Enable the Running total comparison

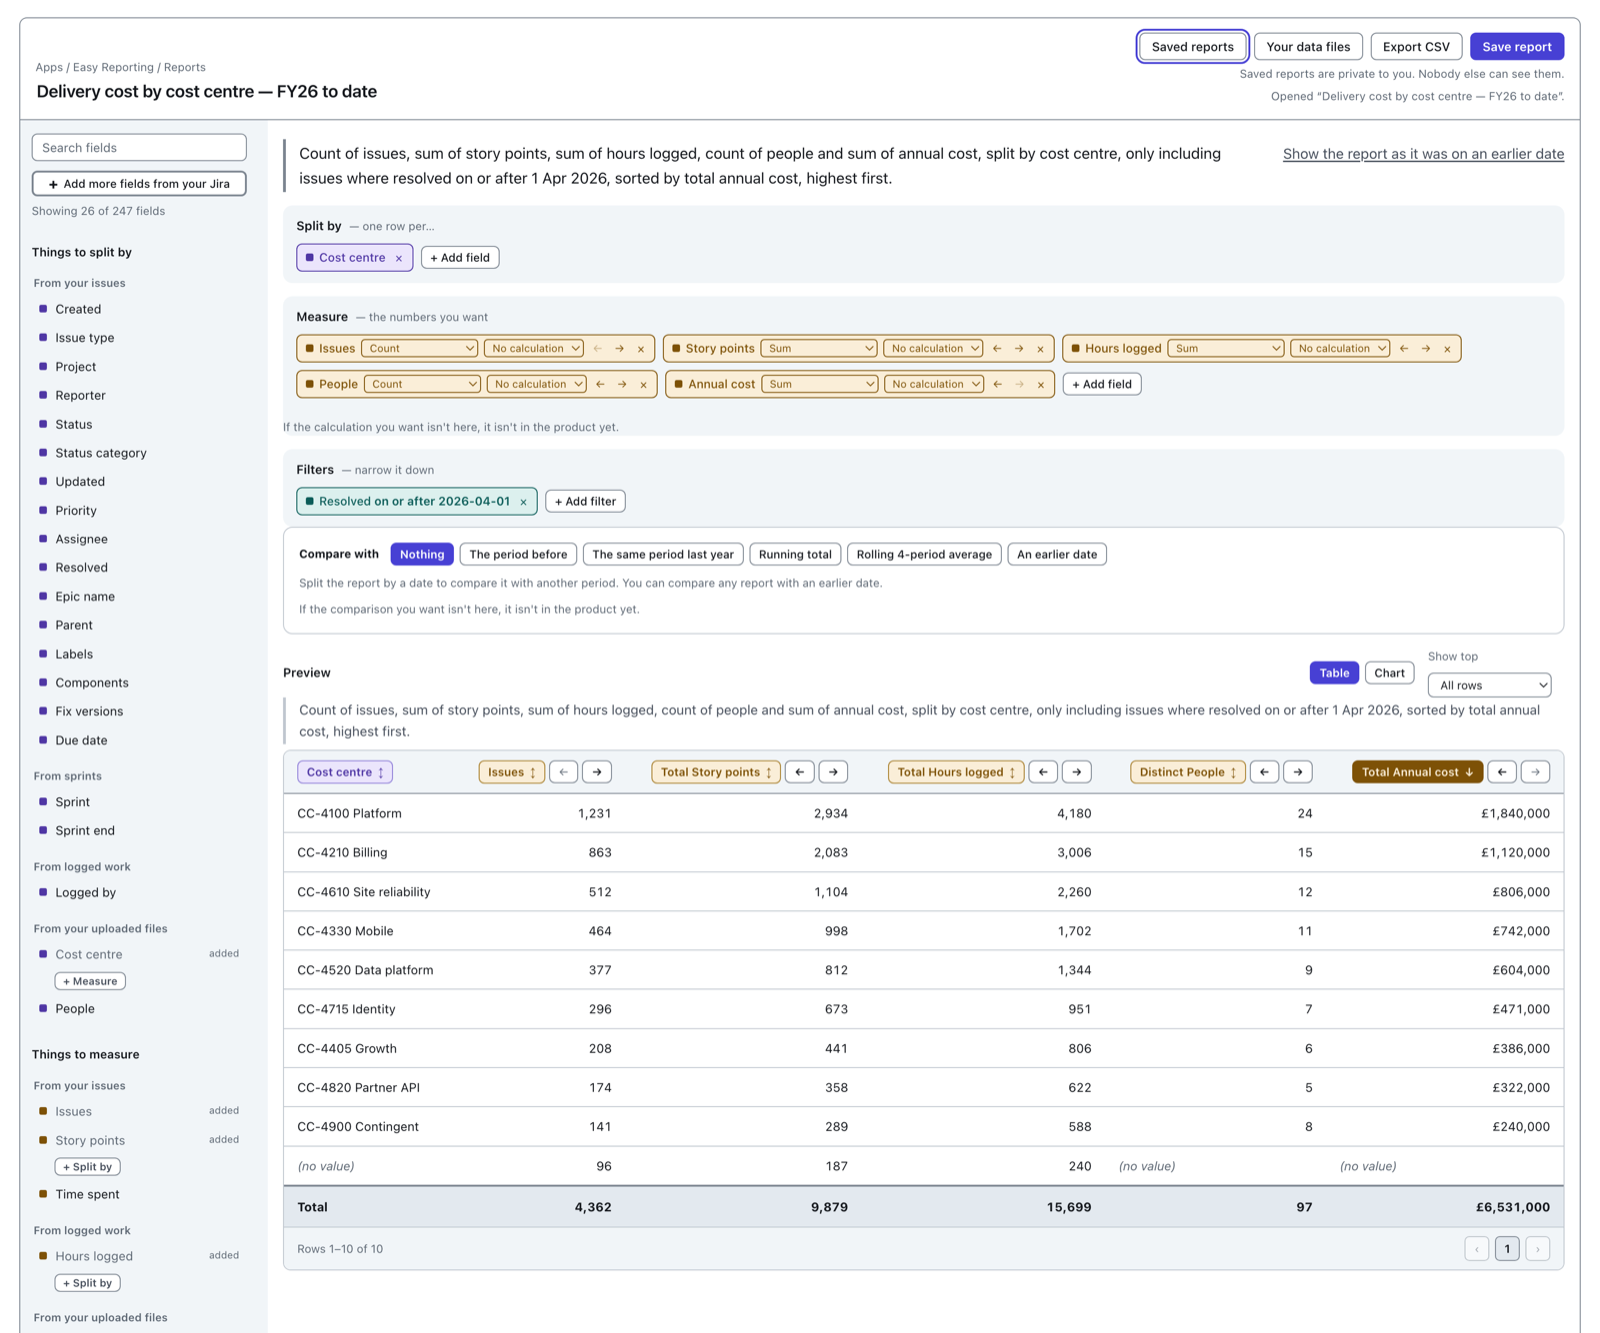[795, 555]
